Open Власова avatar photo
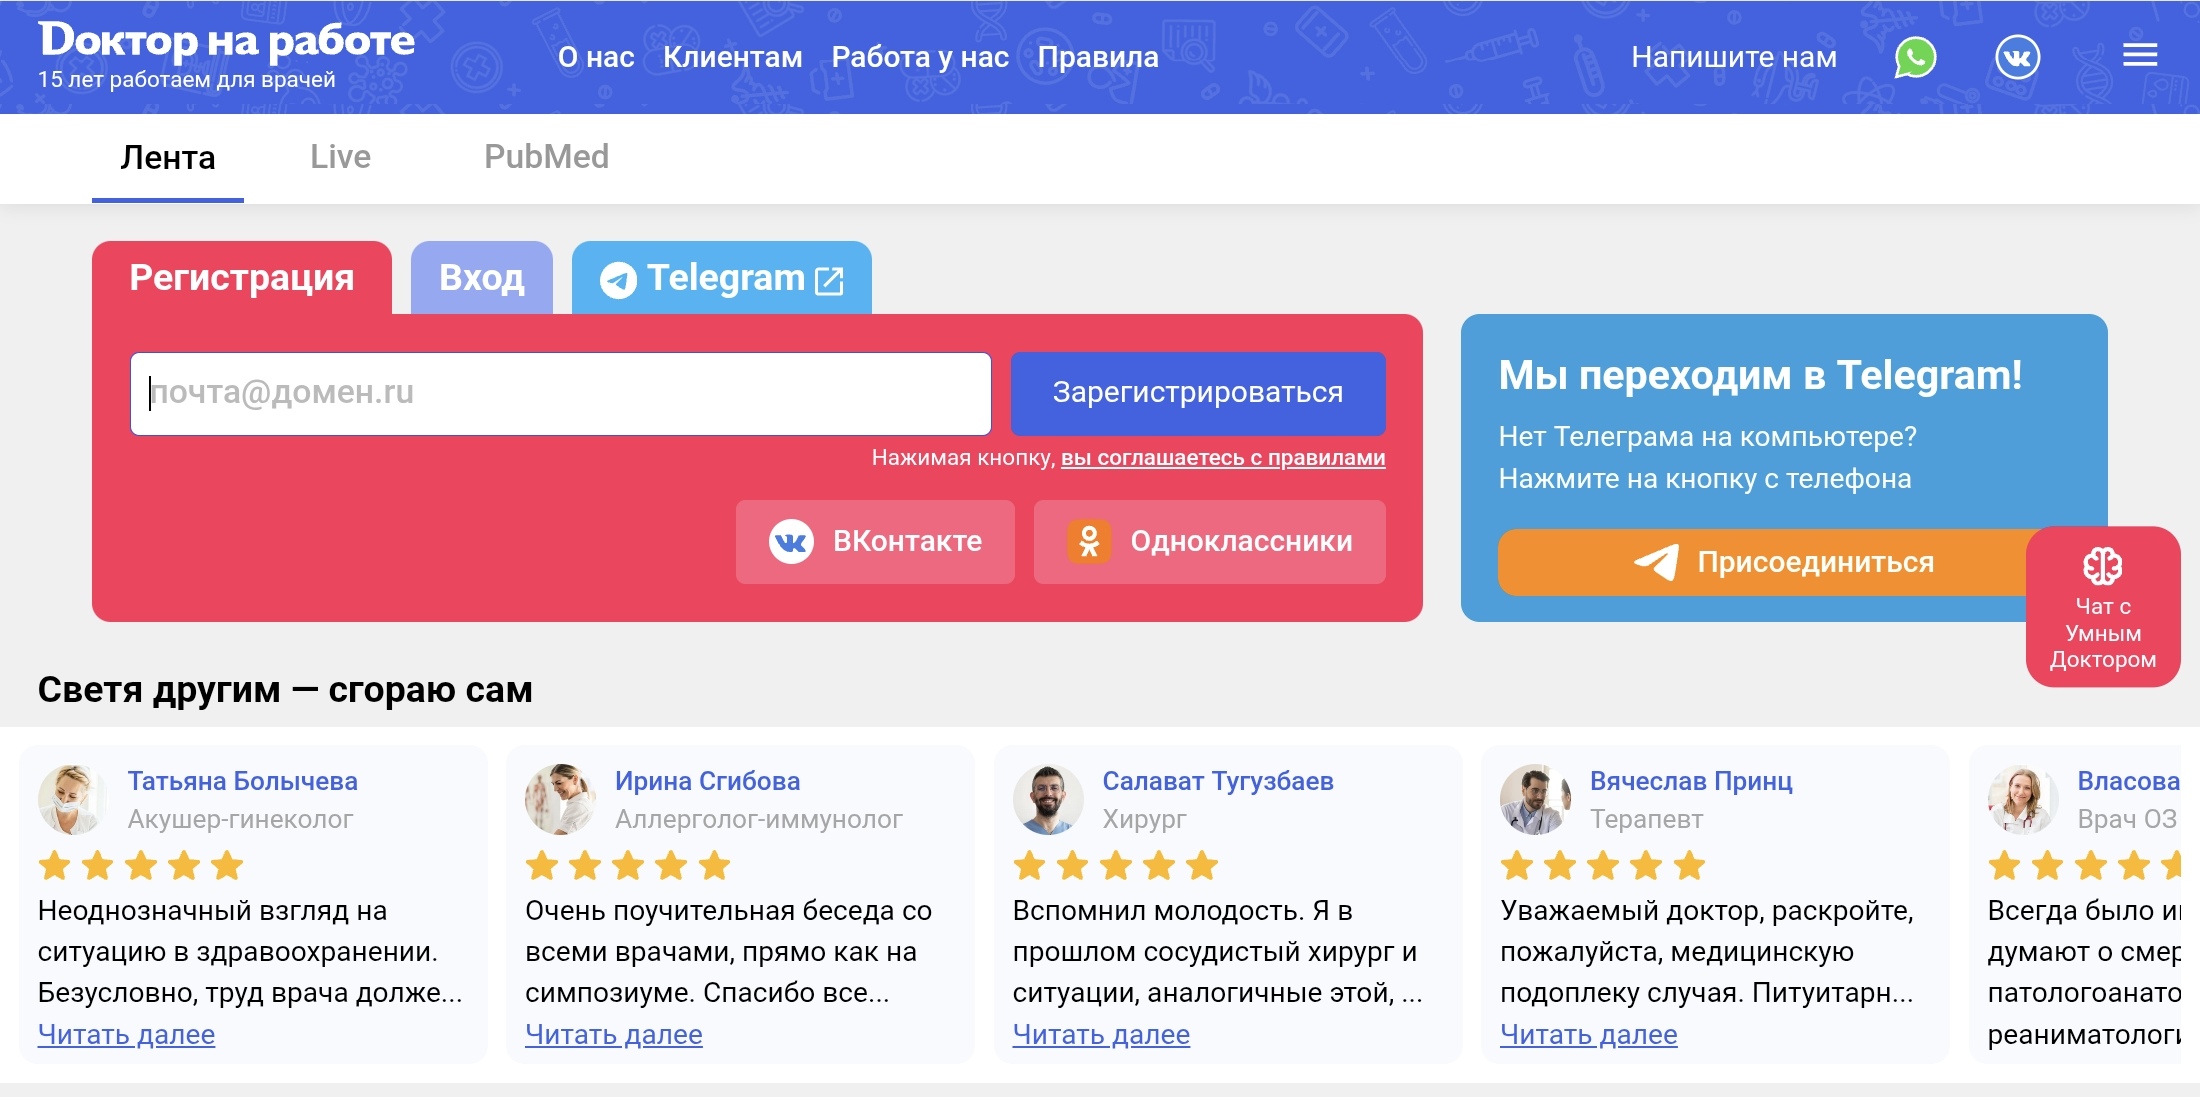This screenshot has width=2200, height=1097. (2023, 800)
